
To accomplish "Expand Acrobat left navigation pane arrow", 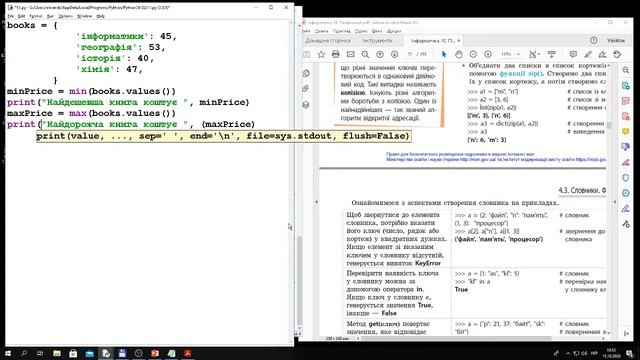I will coord(316,202).
